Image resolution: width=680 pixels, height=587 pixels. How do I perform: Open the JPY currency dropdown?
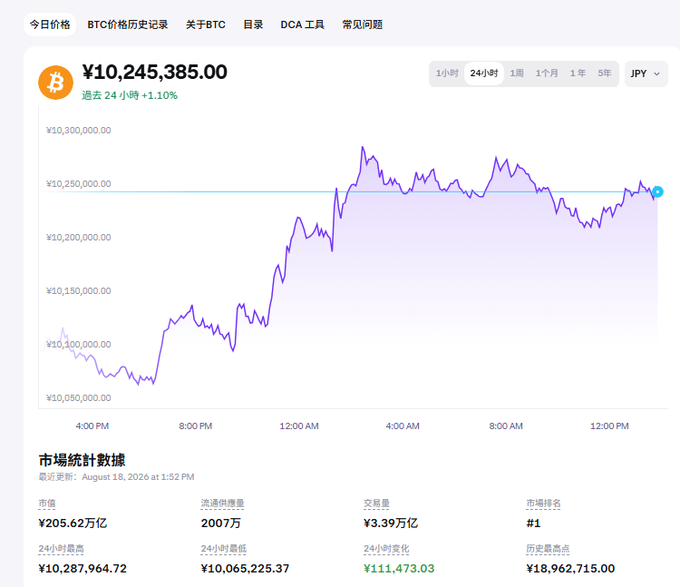pyautogui.click(x=646, y=74)
